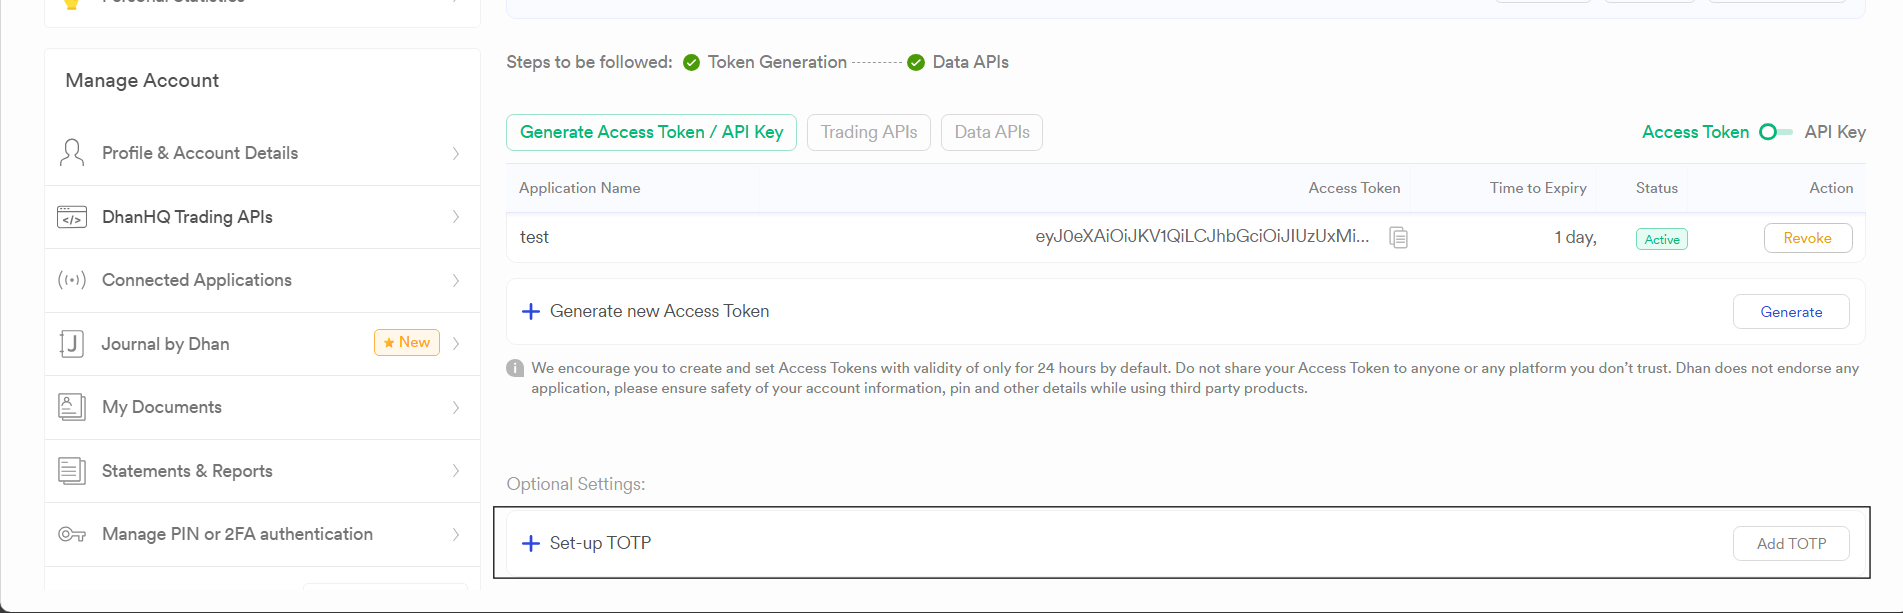Select Generate Access Token / API Key tab
Viewport: 1903px width, 613px height.
pos(651,132)
